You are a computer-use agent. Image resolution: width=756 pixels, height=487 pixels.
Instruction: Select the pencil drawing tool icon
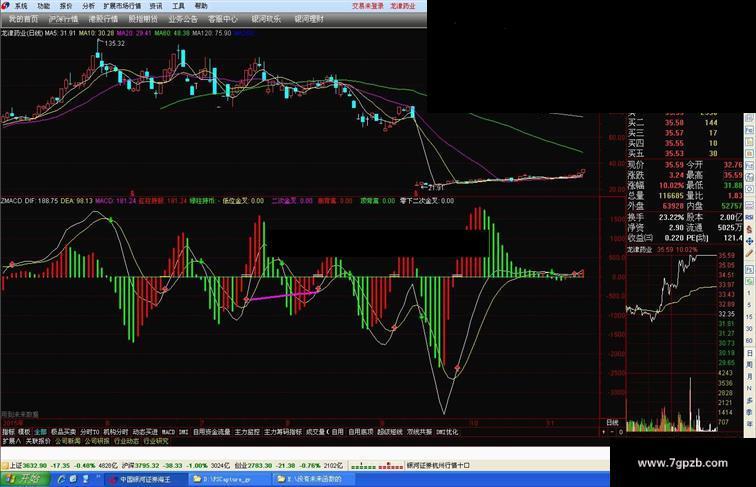click(749, 254)
